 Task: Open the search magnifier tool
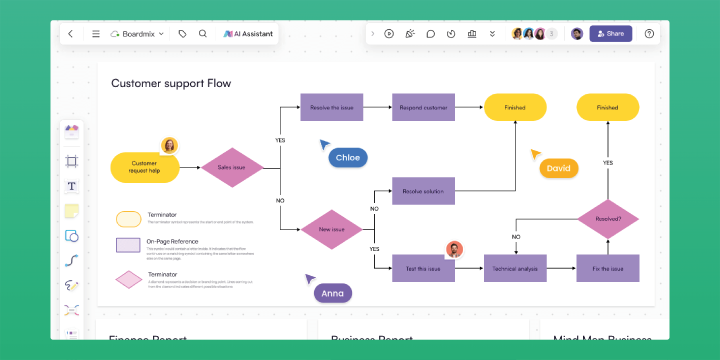click(x=202, y=34)
